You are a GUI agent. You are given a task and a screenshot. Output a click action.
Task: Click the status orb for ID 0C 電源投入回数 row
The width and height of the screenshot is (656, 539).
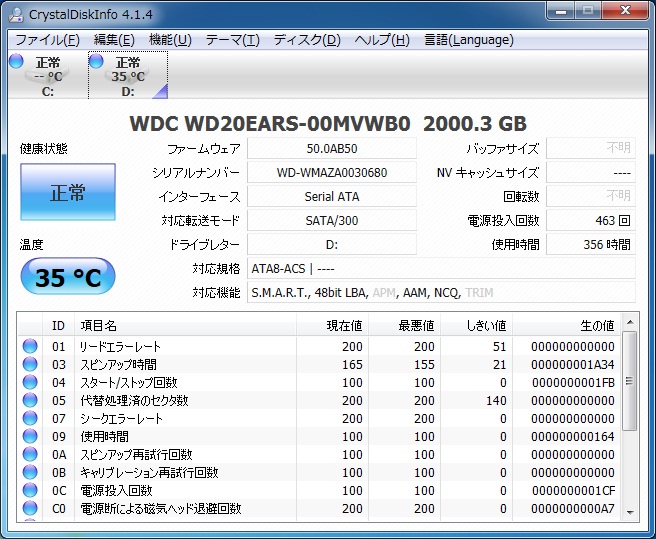point(30,490)
